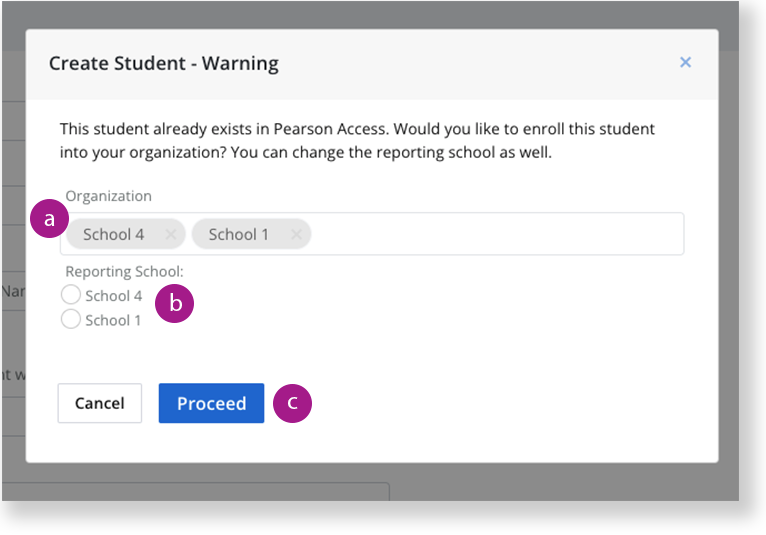Close the Create Student warning dialog
This screenshot has width=766, height=535.
[x=685, y=62]
